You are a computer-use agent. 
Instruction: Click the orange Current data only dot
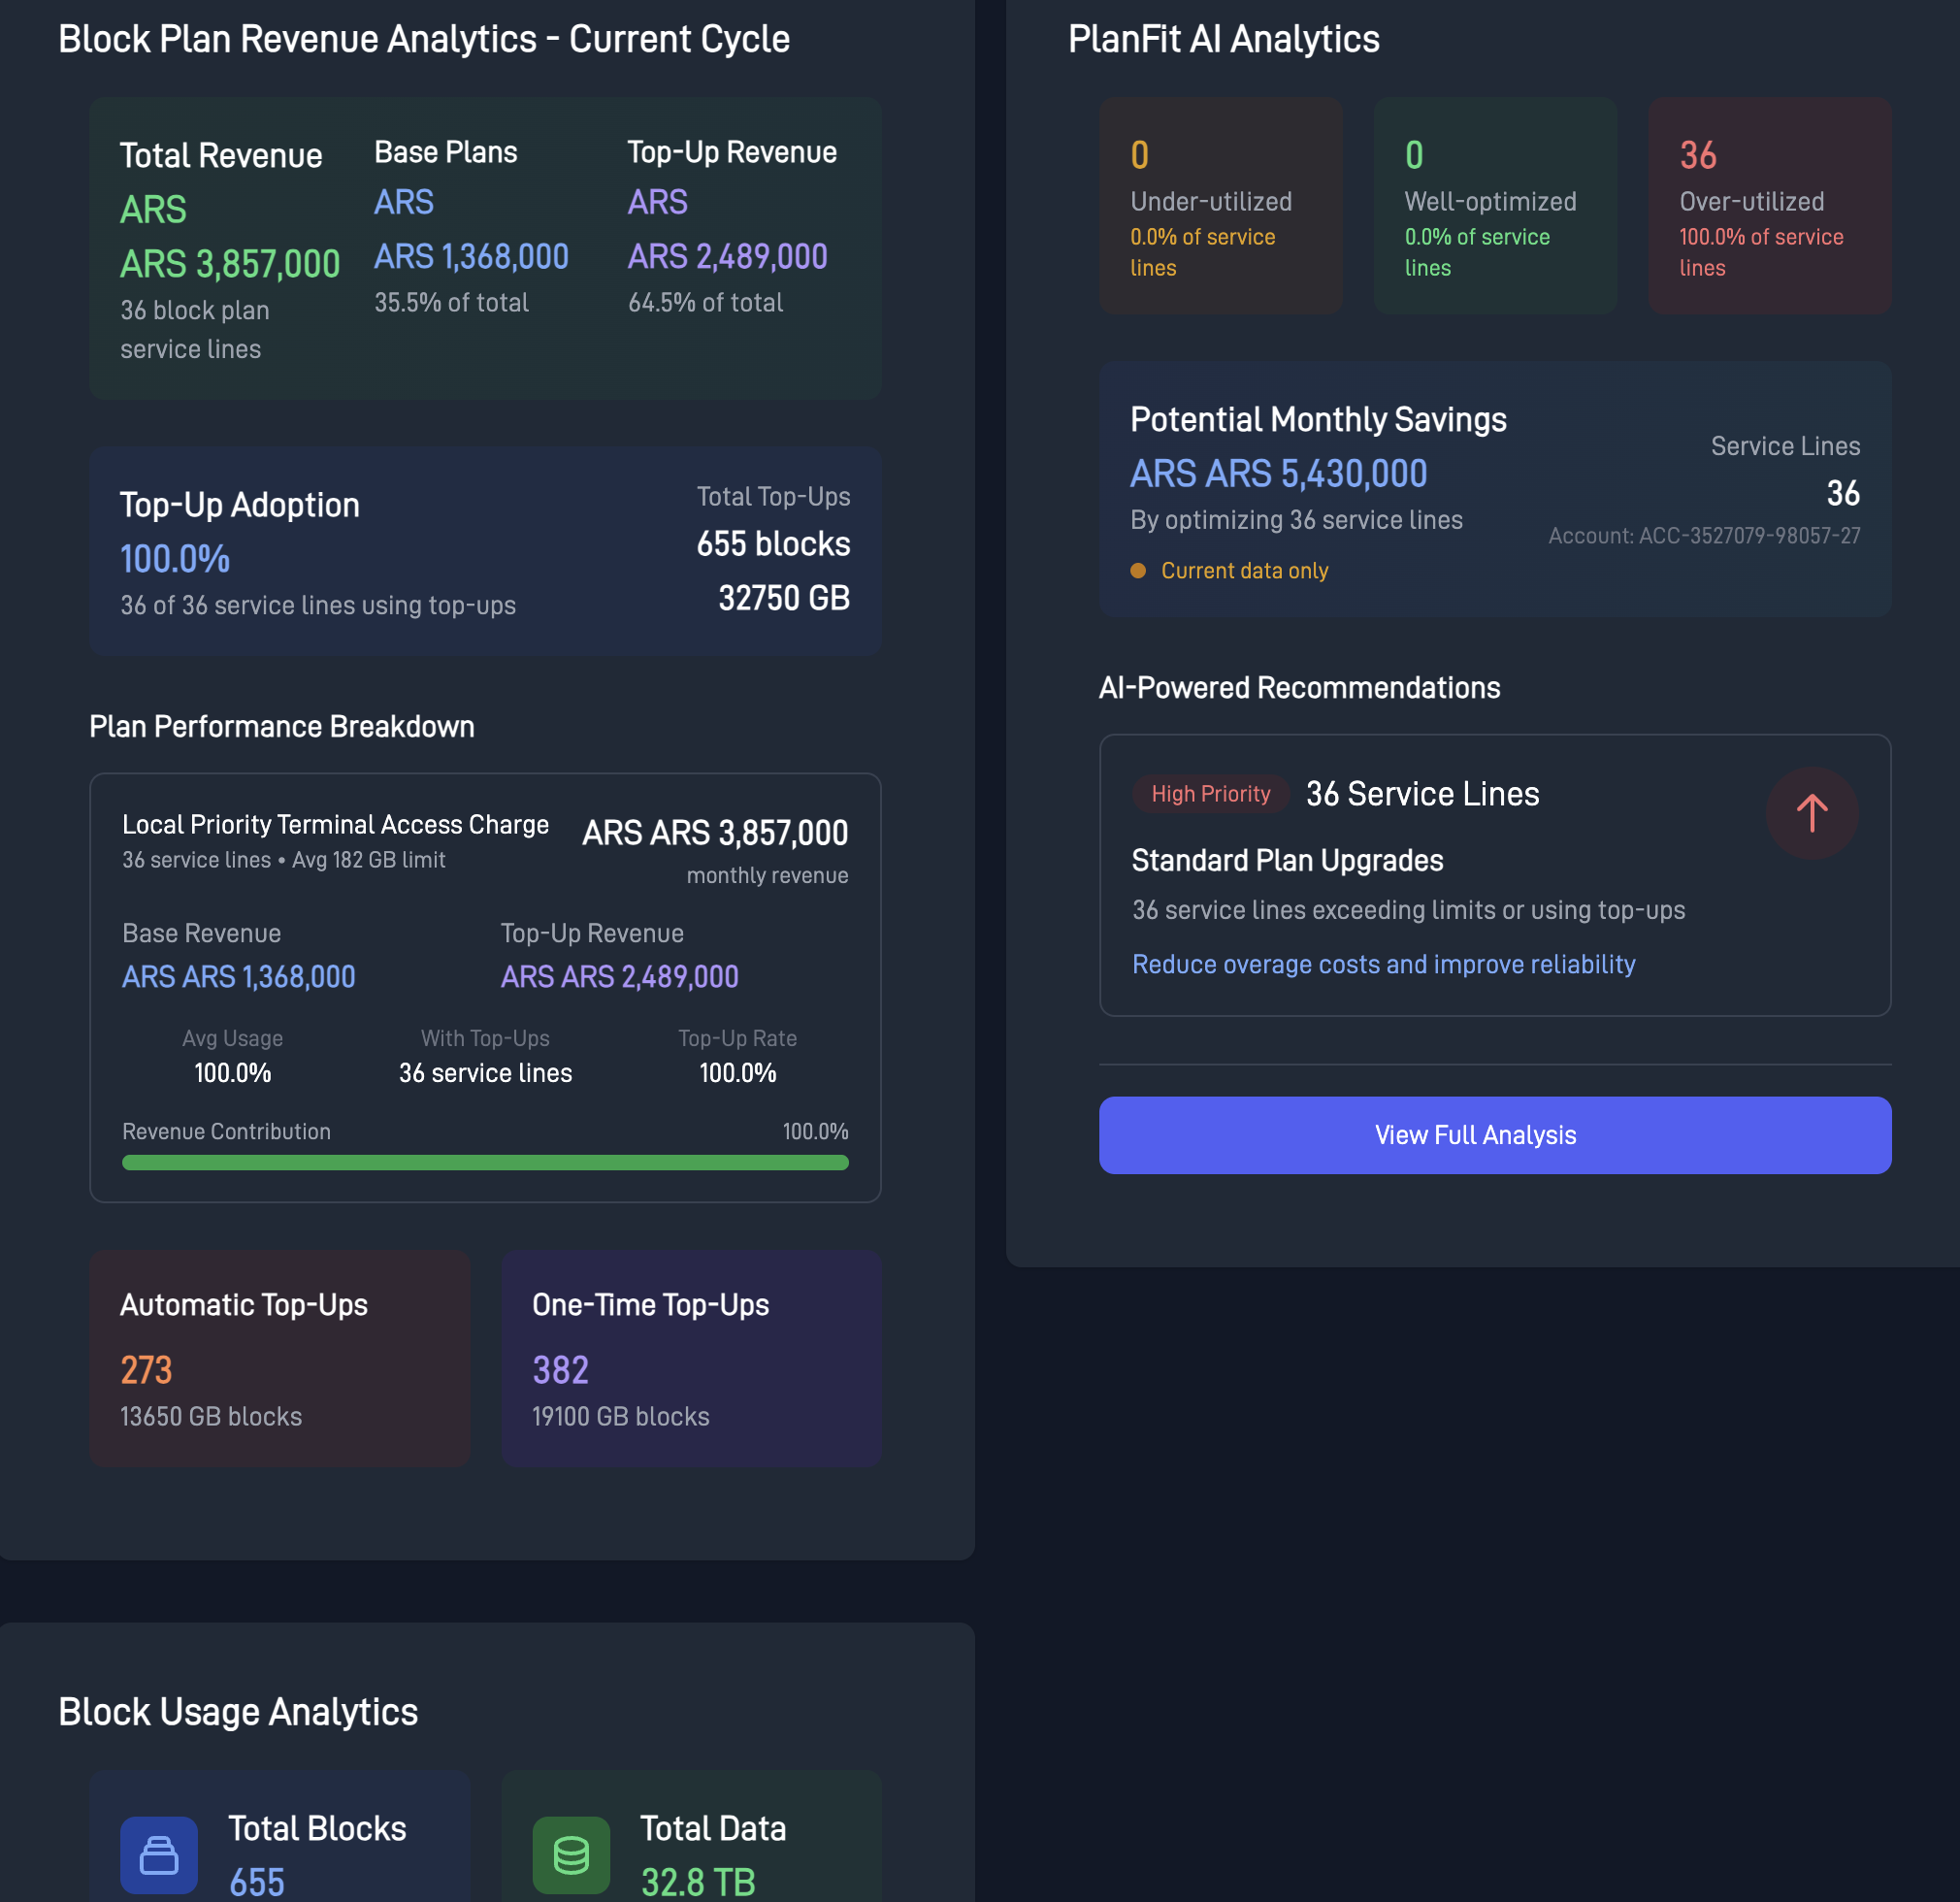1137,571
